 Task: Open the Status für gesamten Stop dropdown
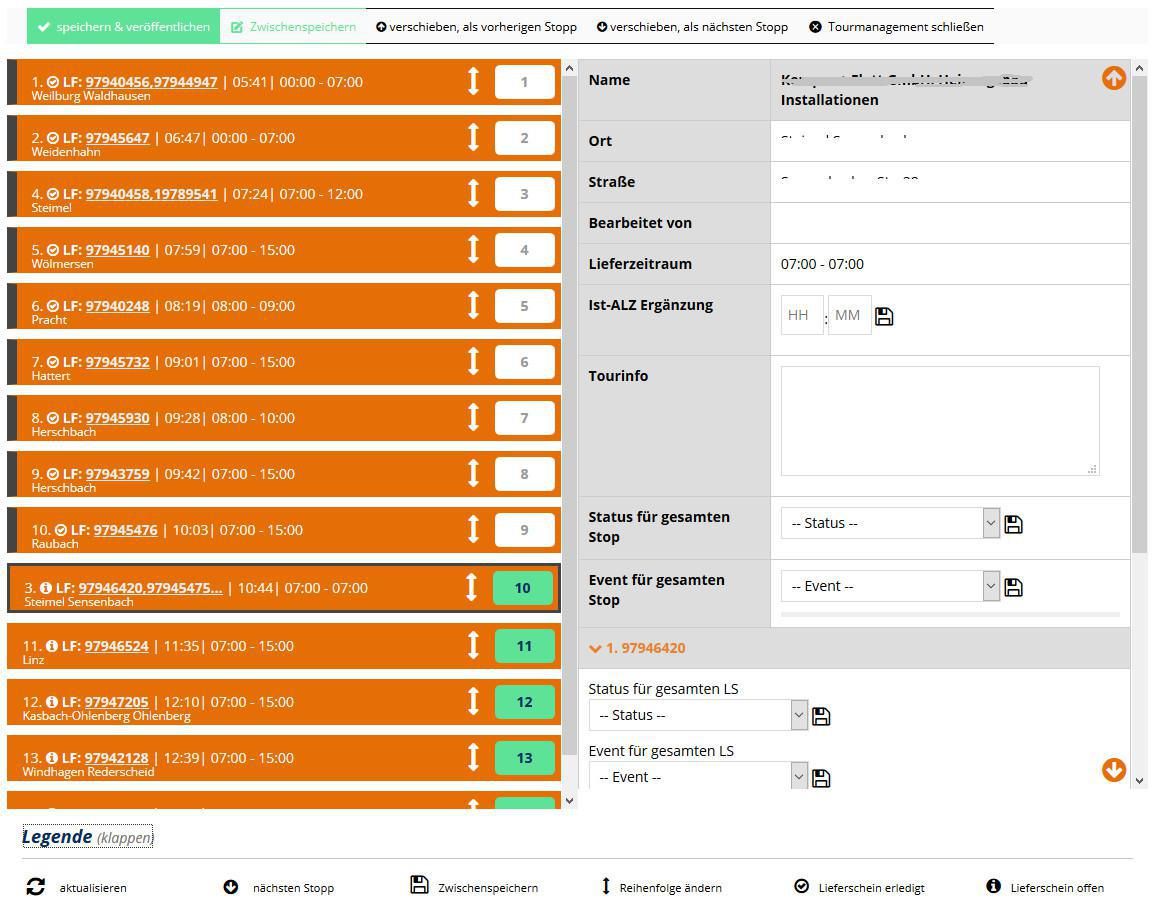[890, 523]
